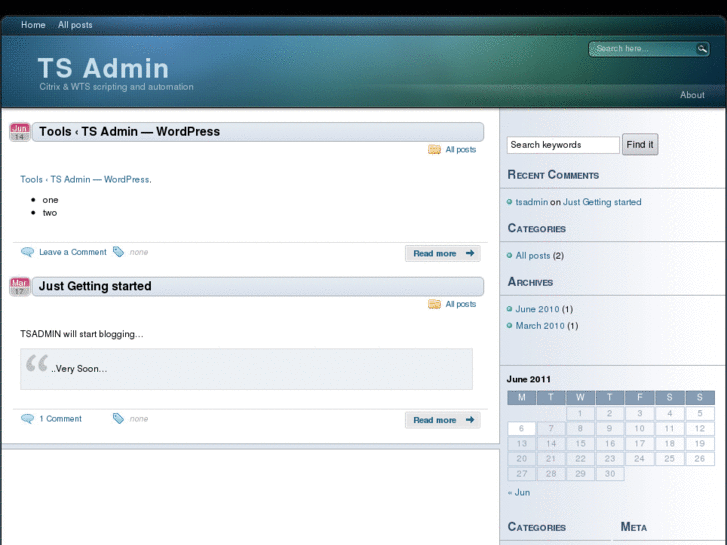
Task: Go to previous month « Jun in calendar
Action: click(519, 493)
